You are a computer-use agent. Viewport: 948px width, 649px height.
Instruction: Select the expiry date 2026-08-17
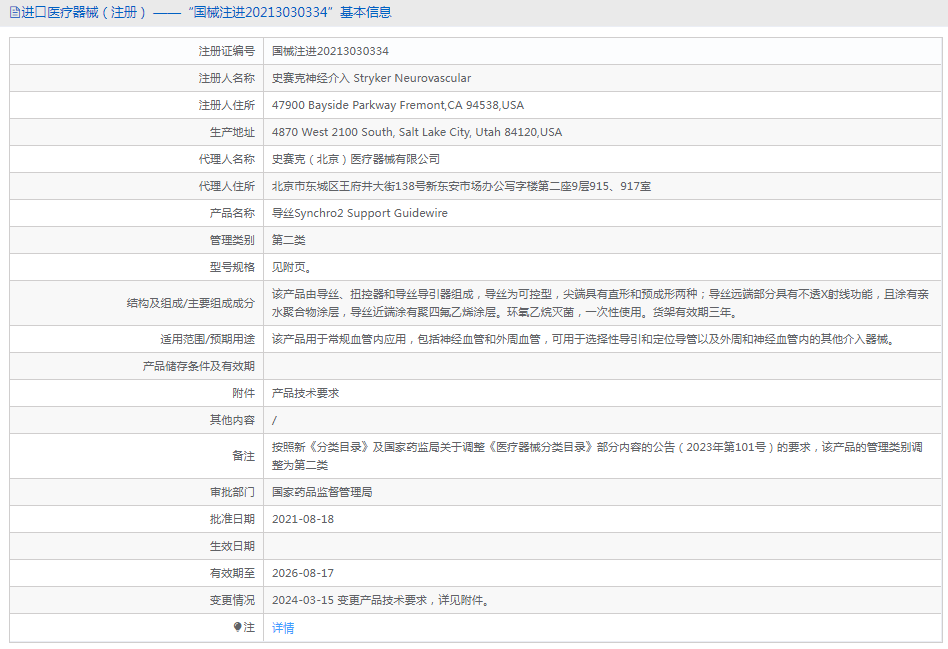(x=303, y=573)
